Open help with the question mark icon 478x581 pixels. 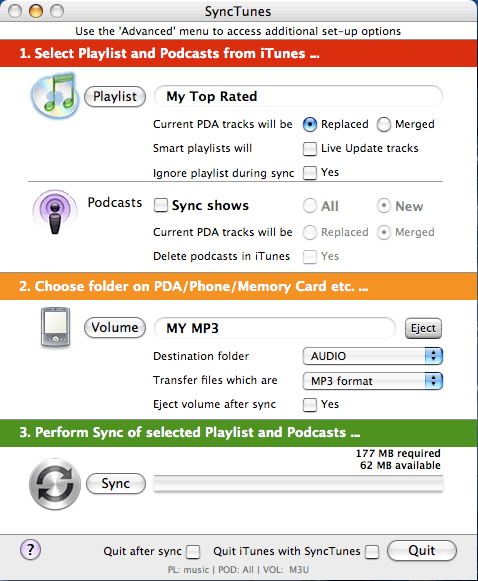(x=30, y=550)
